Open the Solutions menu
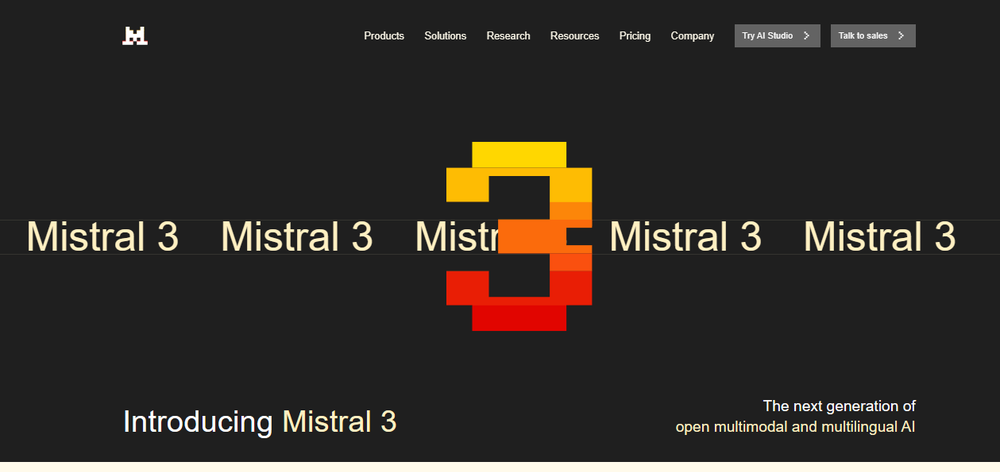Screen dimensions: 1000x472 (x=445, y=36)
